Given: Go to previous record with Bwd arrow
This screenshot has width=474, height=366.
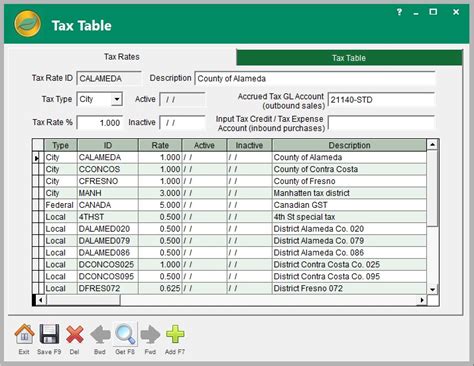Looking at the screenshot, I should tap(100, 334).
